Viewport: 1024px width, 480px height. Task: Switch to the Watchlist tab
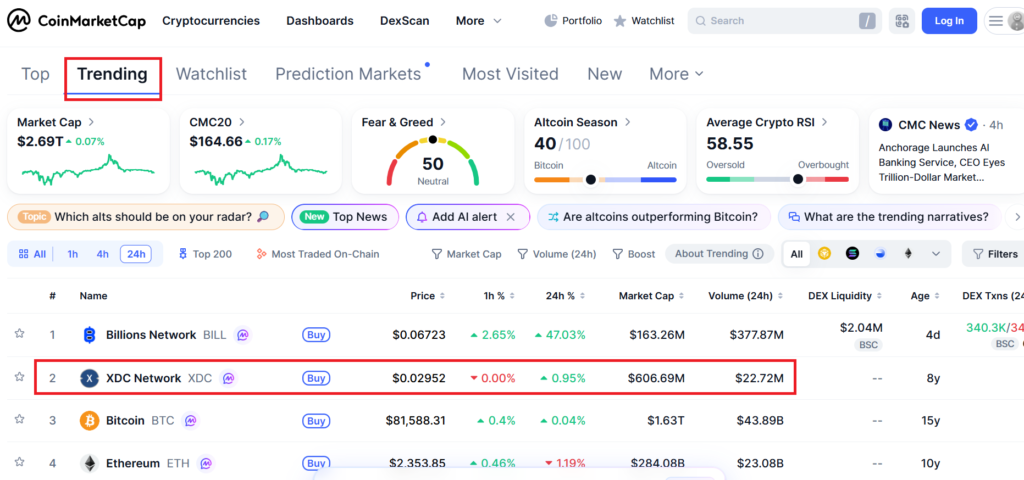click(212, 74)
